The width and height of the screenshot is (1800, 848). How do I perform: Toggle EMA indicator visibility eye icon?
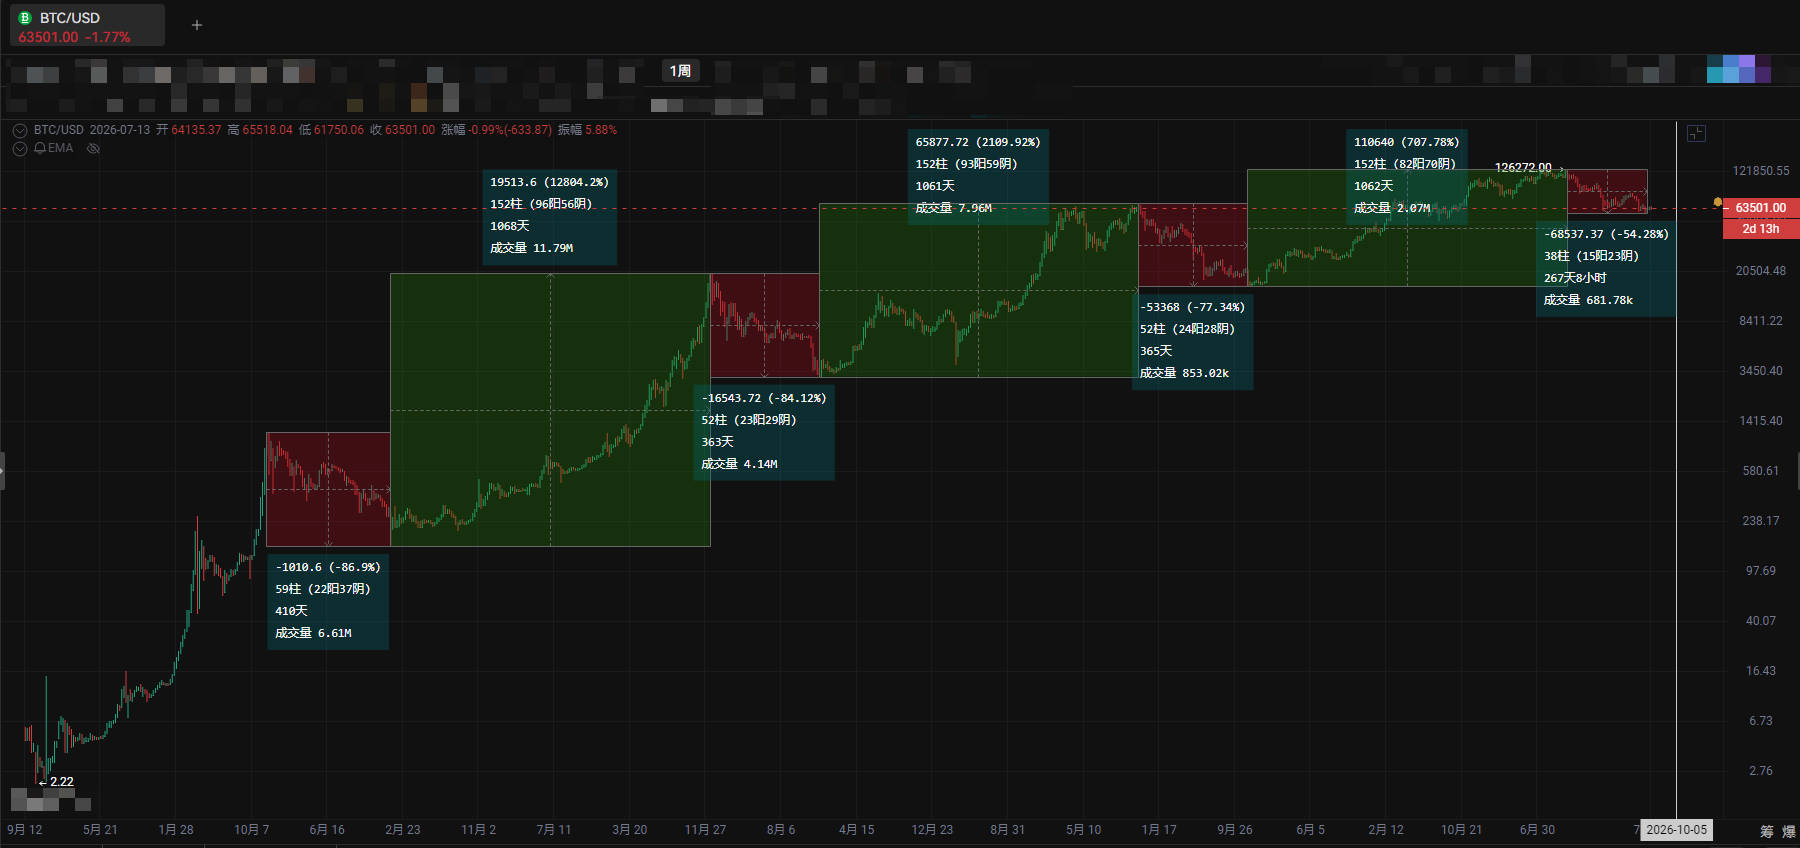93,148
